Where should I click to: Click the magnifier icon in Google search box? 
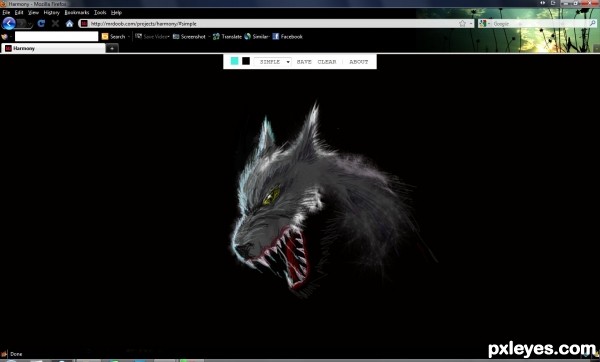[x=592, y=23]
